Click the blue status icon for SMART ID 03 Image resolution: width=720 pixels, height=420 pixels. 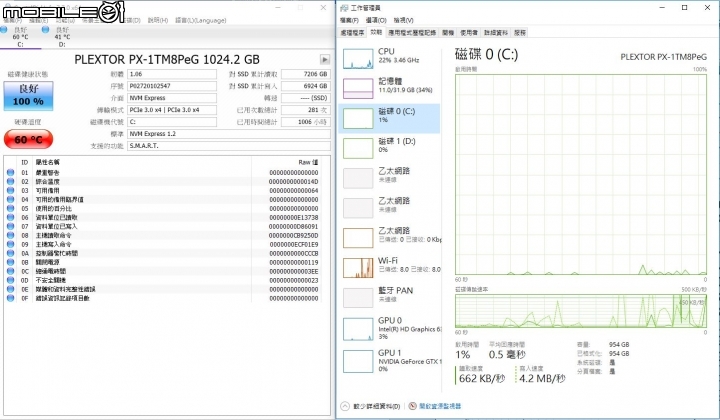coord(11,190)
